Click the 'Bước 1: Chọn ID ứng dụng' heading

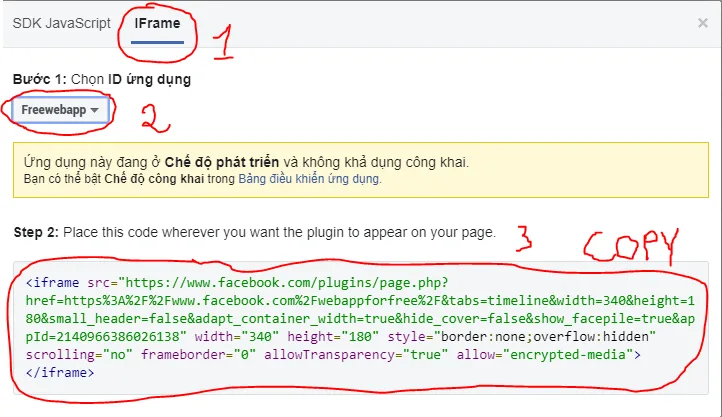coord(102,79)
